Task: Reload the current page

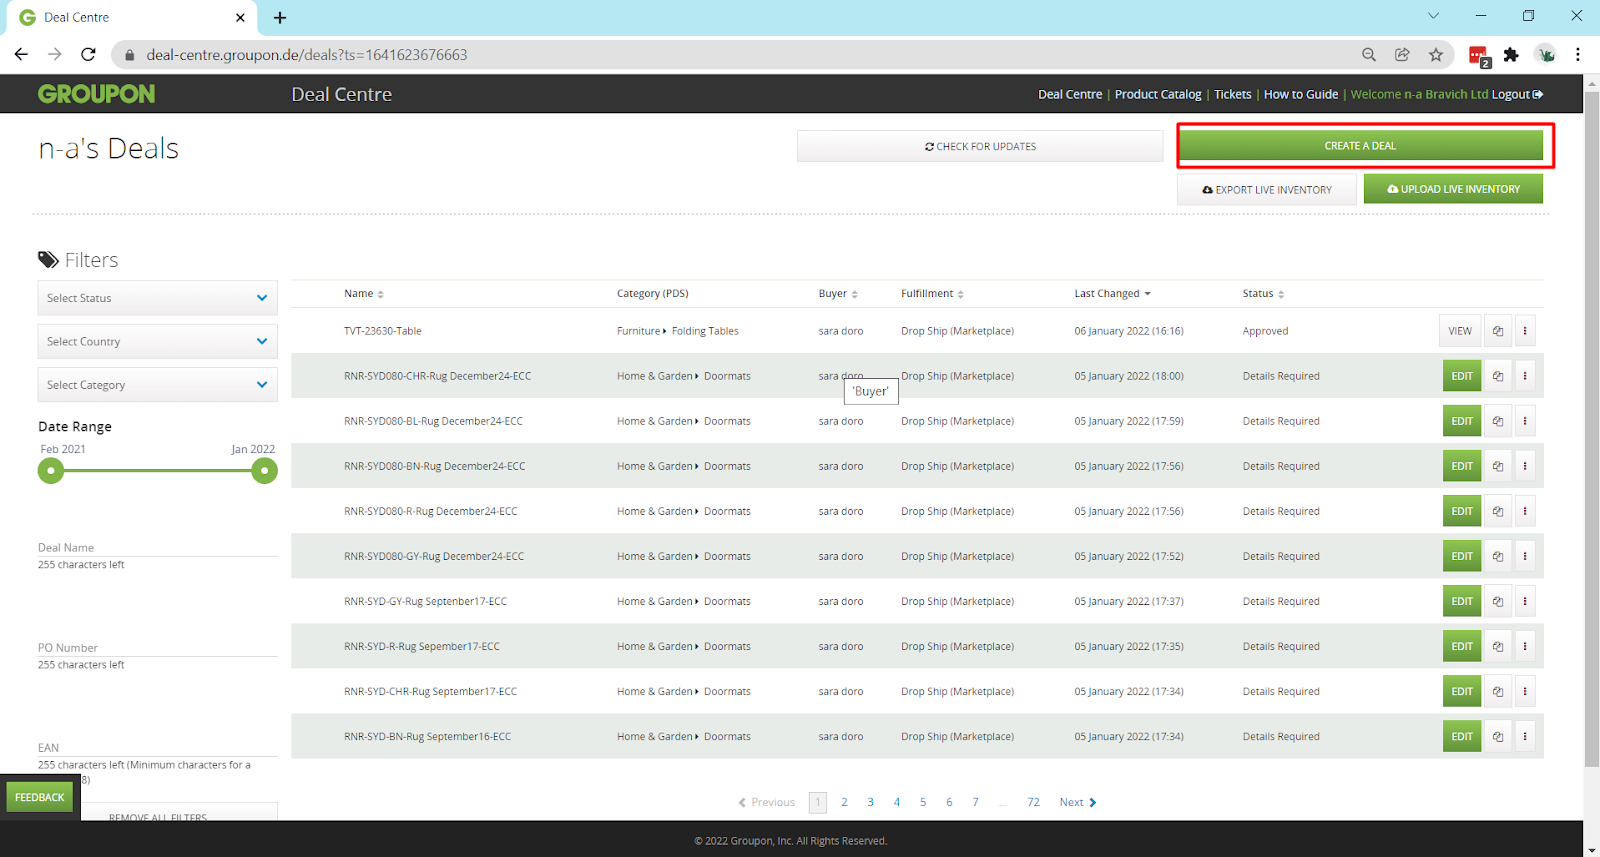Action: point(88,55)
